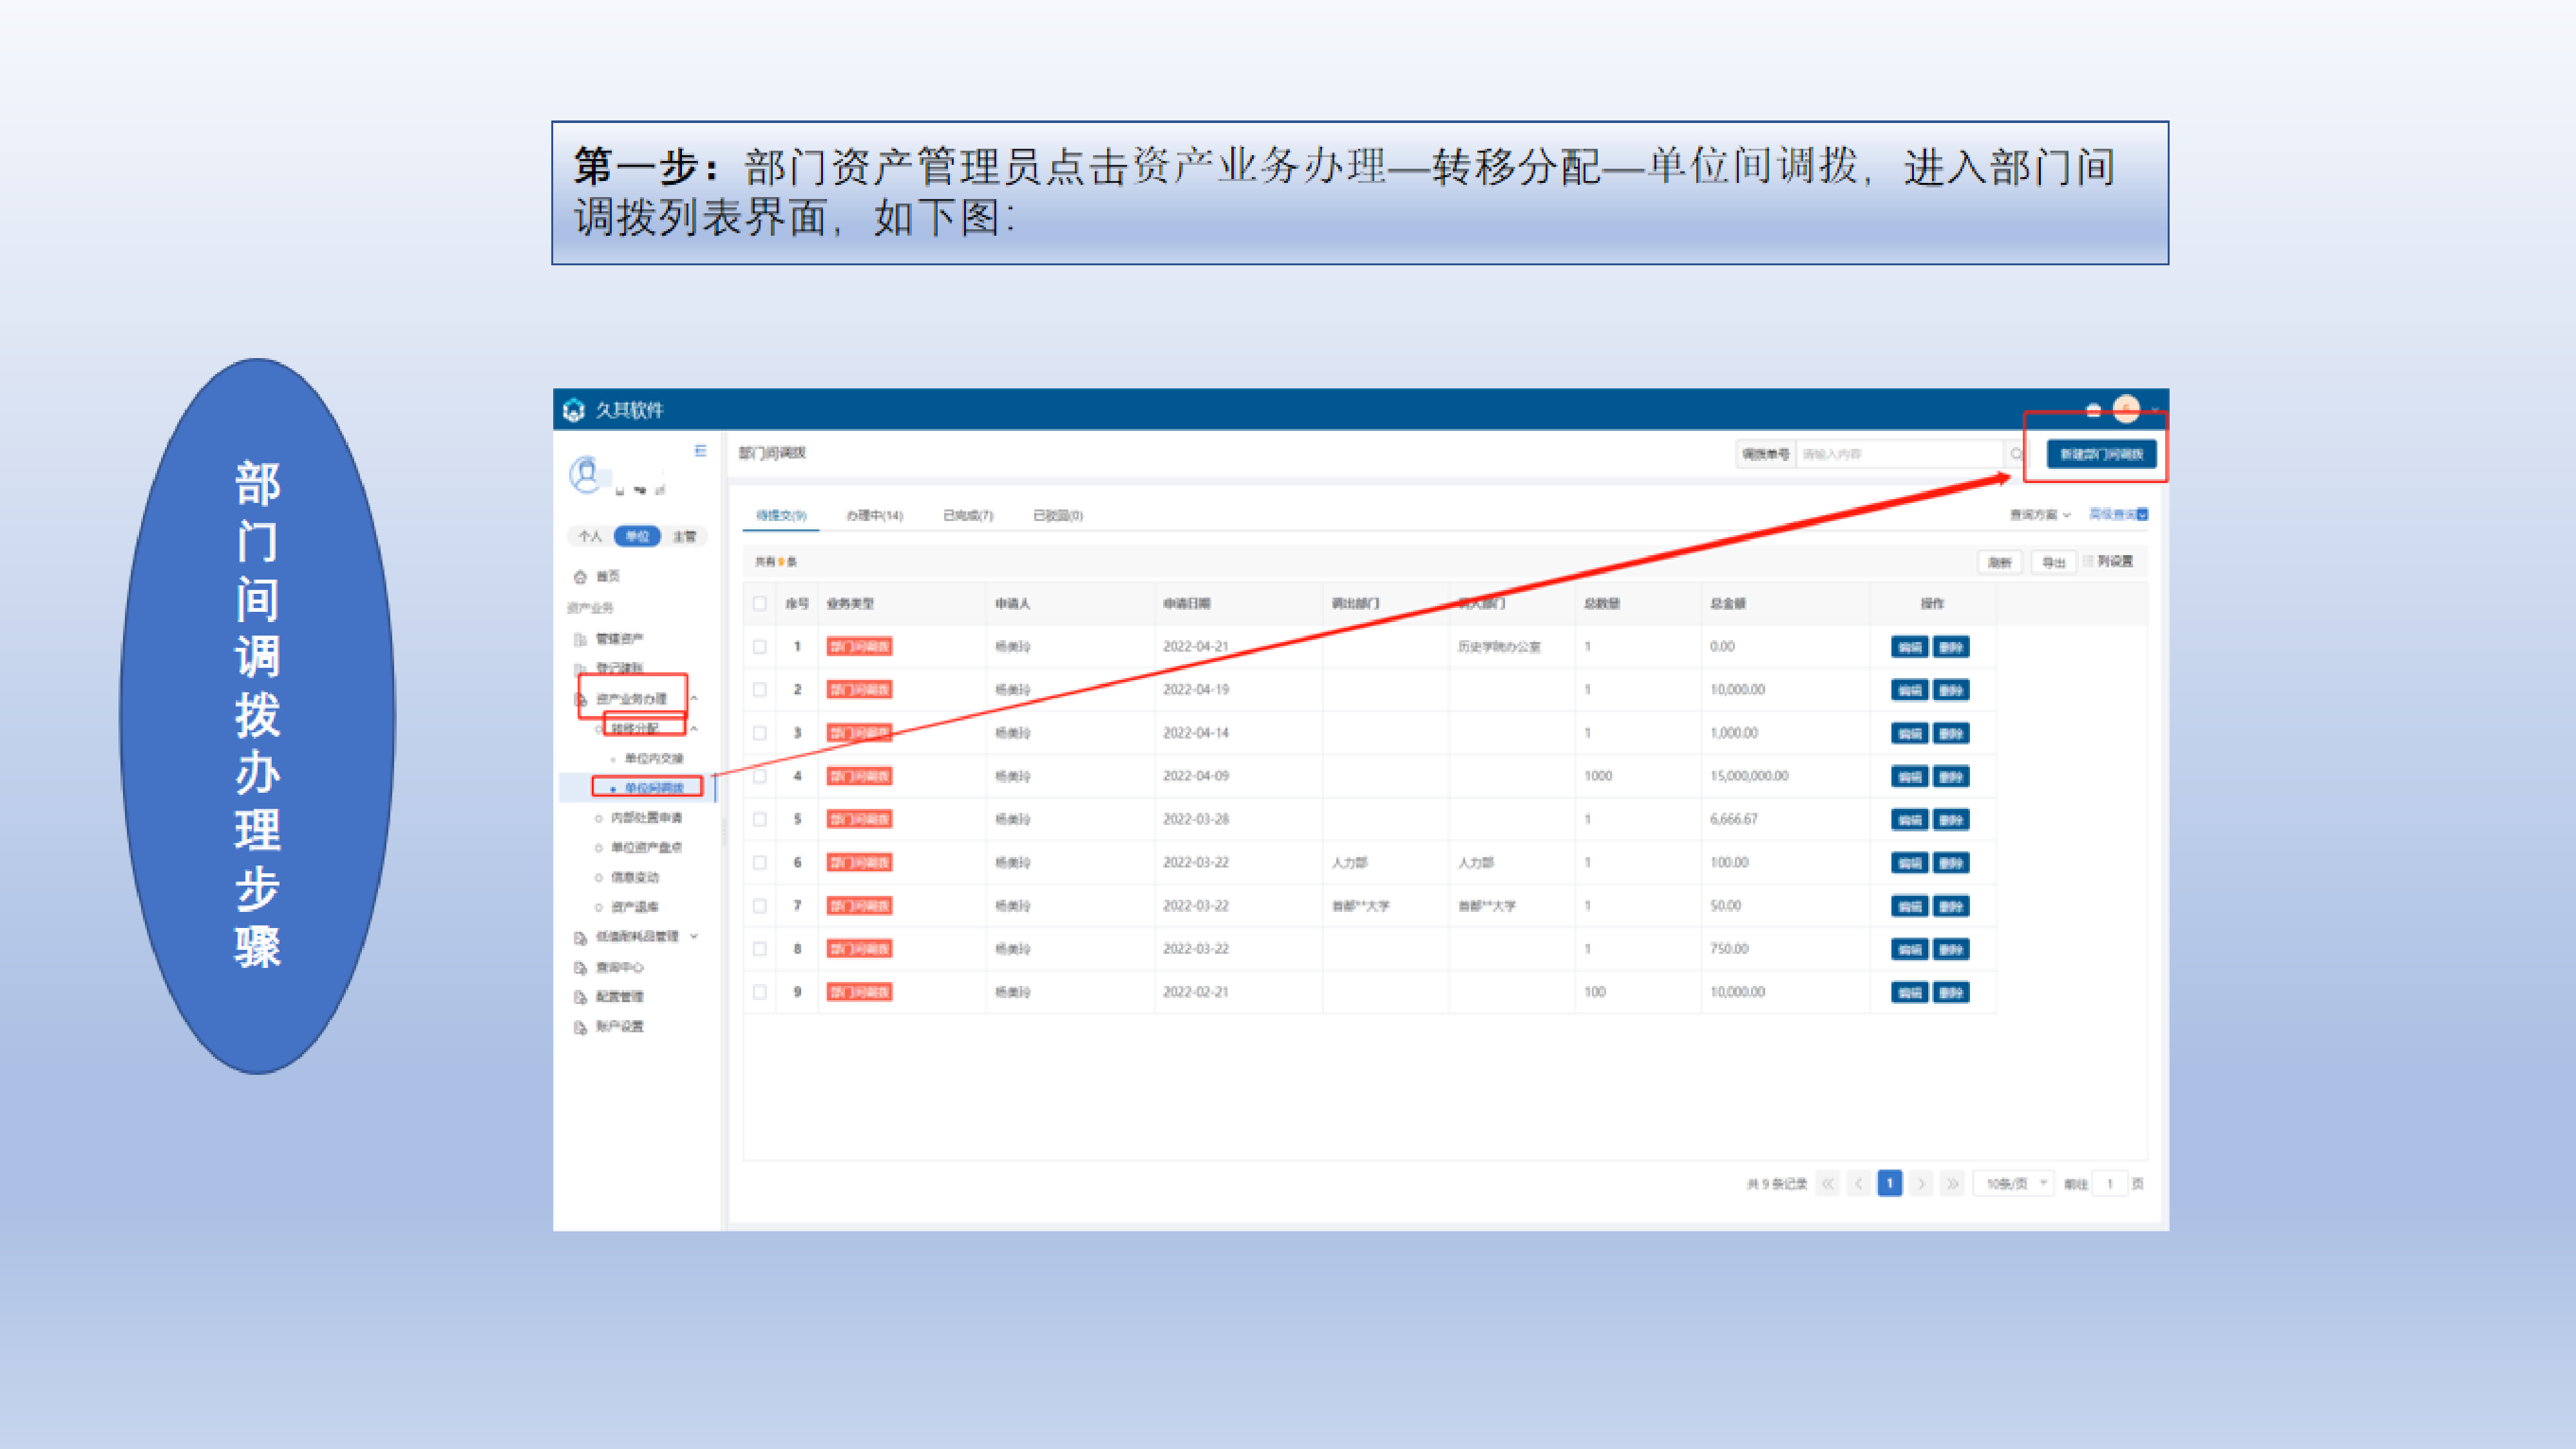Screen dimensions: 2576x1449
Task: Click the 列设置 column settings icon
Action: coord(2088,561)
